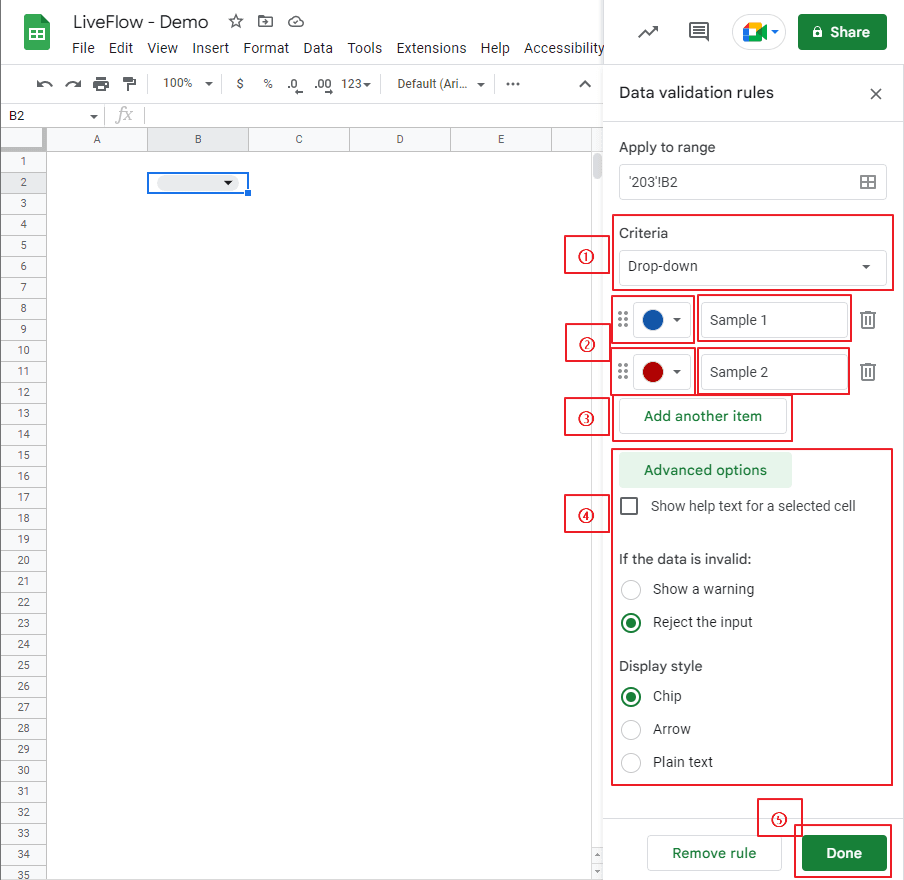904x880 pixels.
Task: Select the Reject the input option
Action: click(631, 623)
